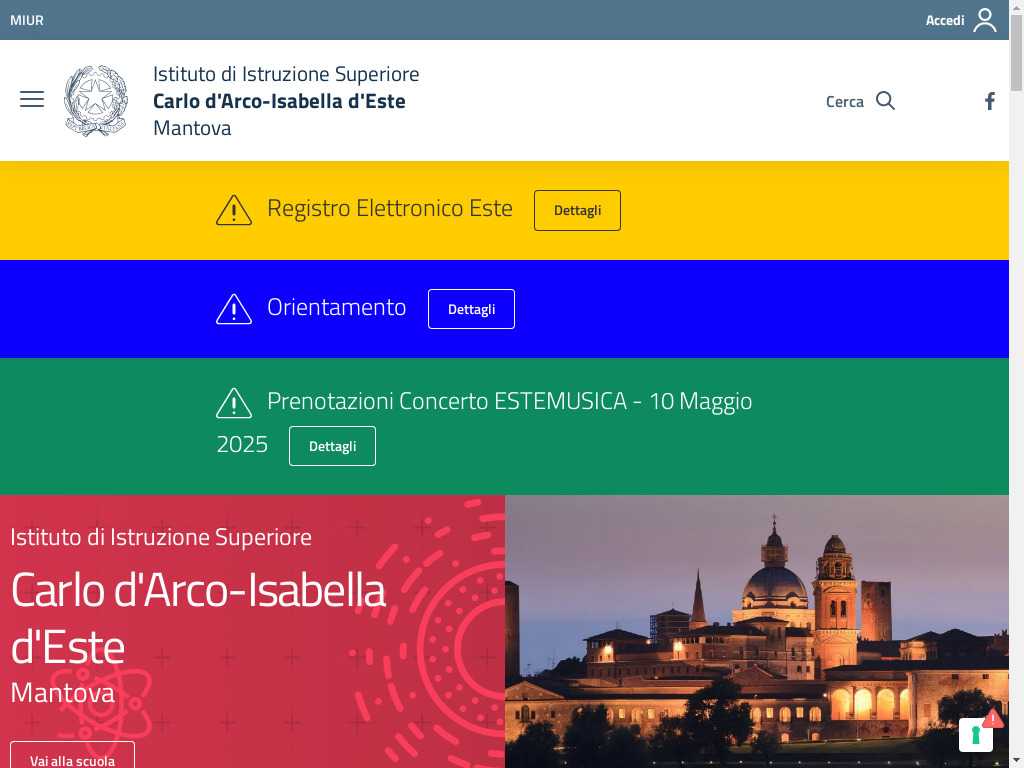
Task: Open Dettagli for Prenotazioni Concerto ESTEMUSICA
Action: tap(332, 446)
